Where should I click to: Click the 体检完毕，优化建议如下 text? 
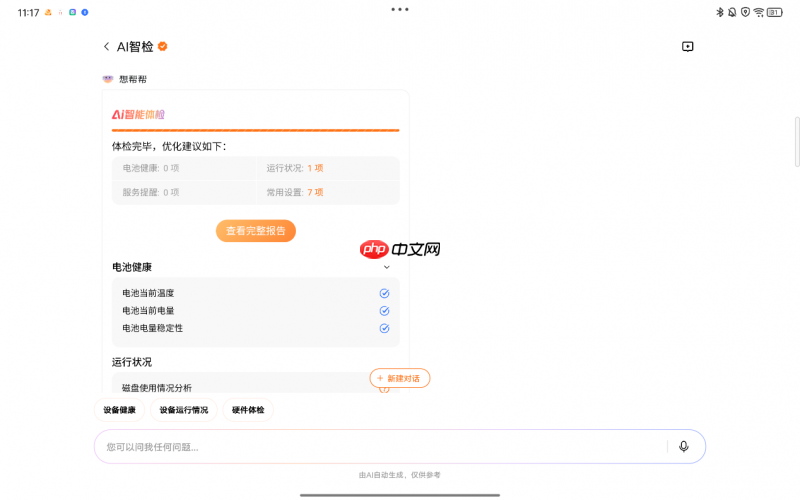coord(169,146)
